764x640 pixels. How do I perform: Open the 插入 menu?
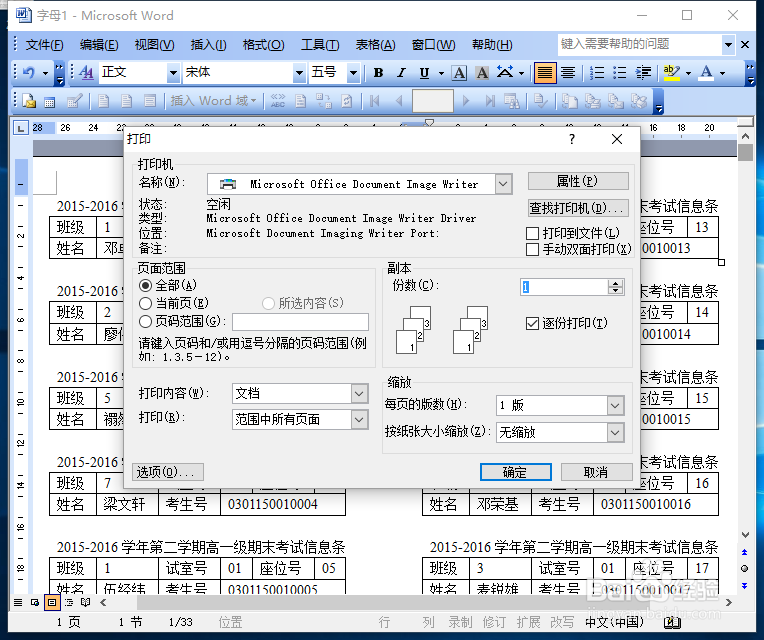click(209, 45)
